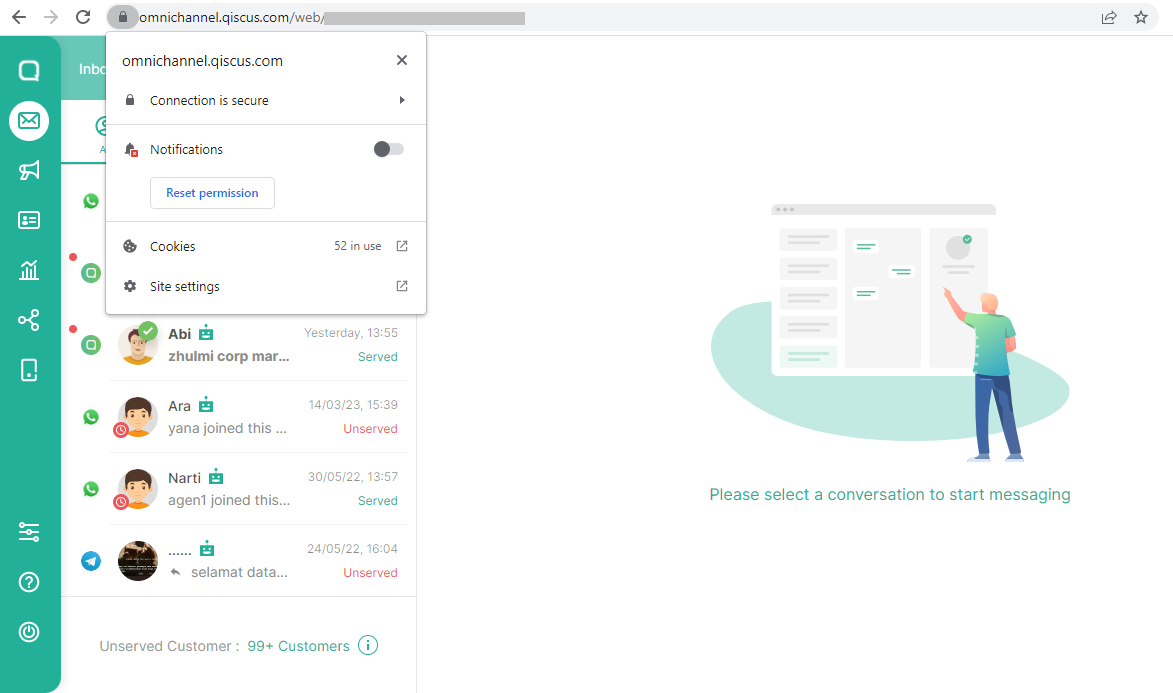Screen dimensions: 1173x693
Task: Click the unserved customer info icon
Action: click(x=368, y=646)
